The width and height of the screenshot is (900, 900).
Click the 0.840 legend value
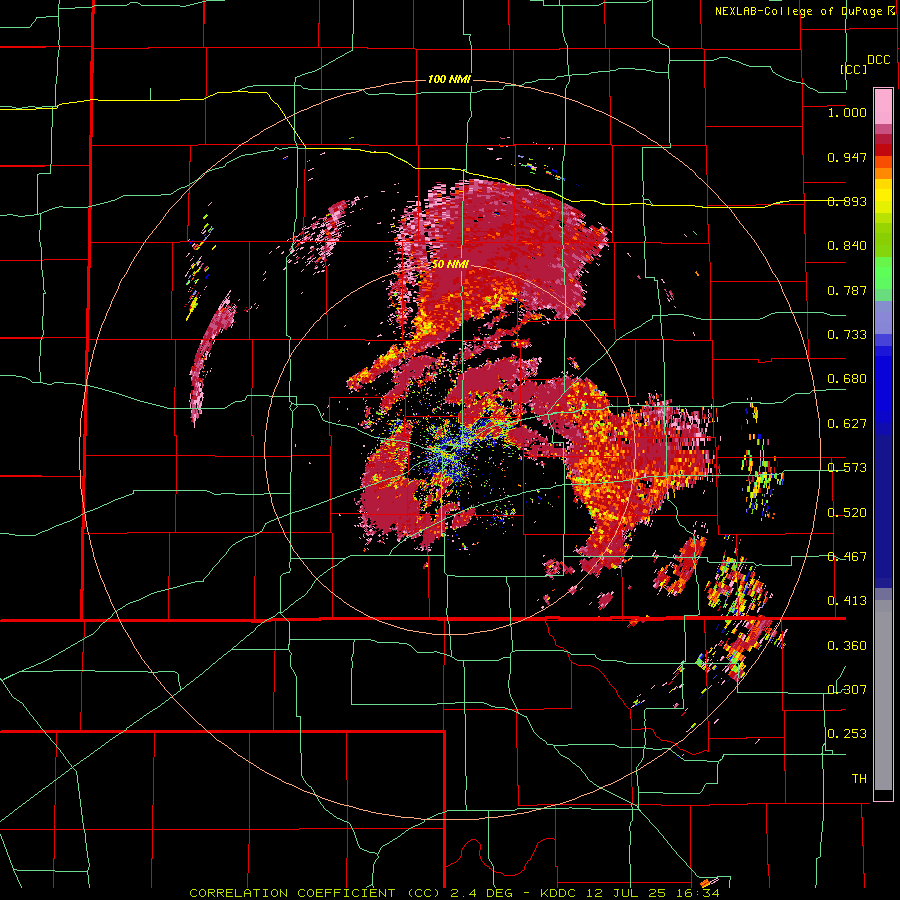[x=847, y=246]
